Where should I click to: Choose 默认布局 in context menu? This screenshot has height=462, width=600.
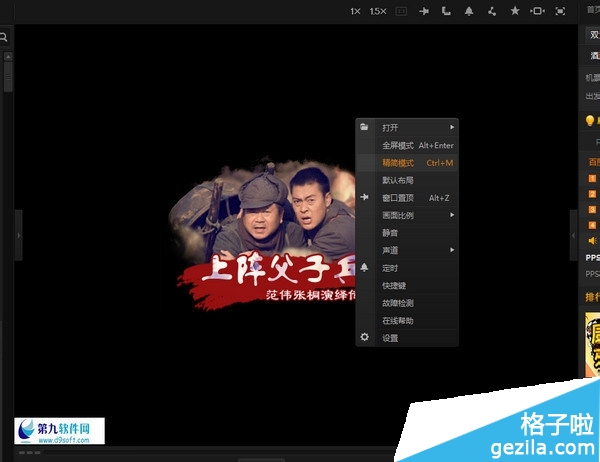tap(407, 180)
